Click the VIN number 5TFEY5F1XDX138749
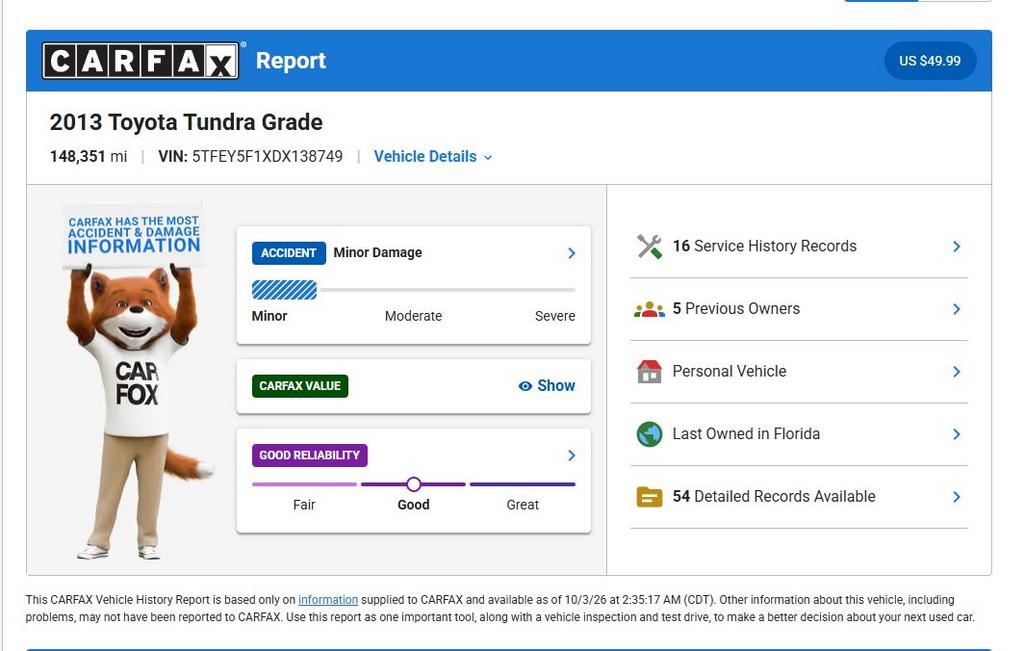1024x651 pixels. point(267,157)
